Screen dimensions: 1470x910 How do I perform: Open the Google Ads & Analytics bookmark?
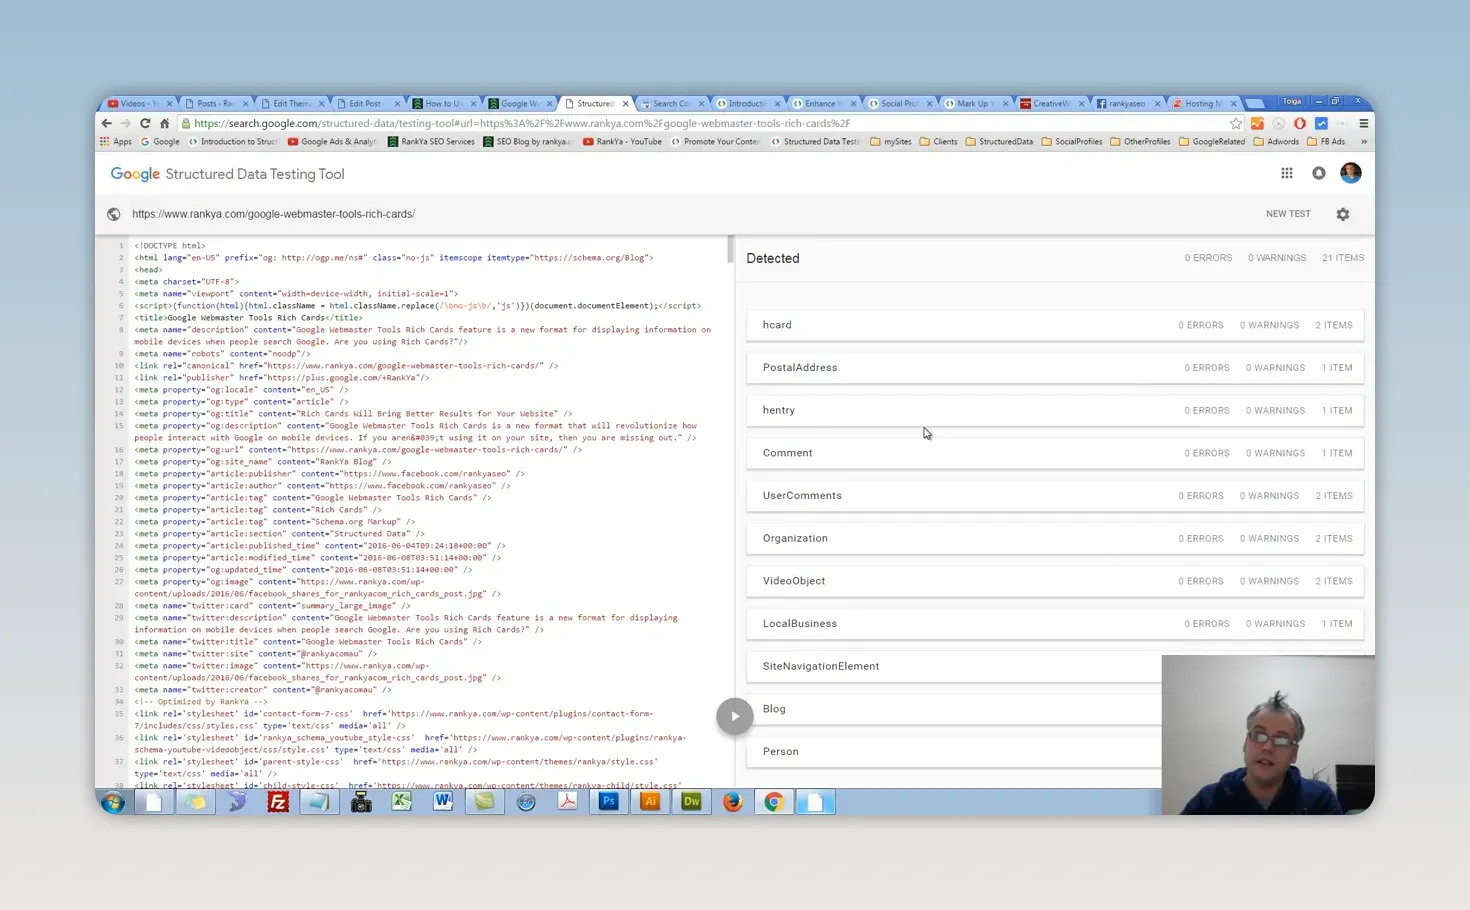coord(332,142)
